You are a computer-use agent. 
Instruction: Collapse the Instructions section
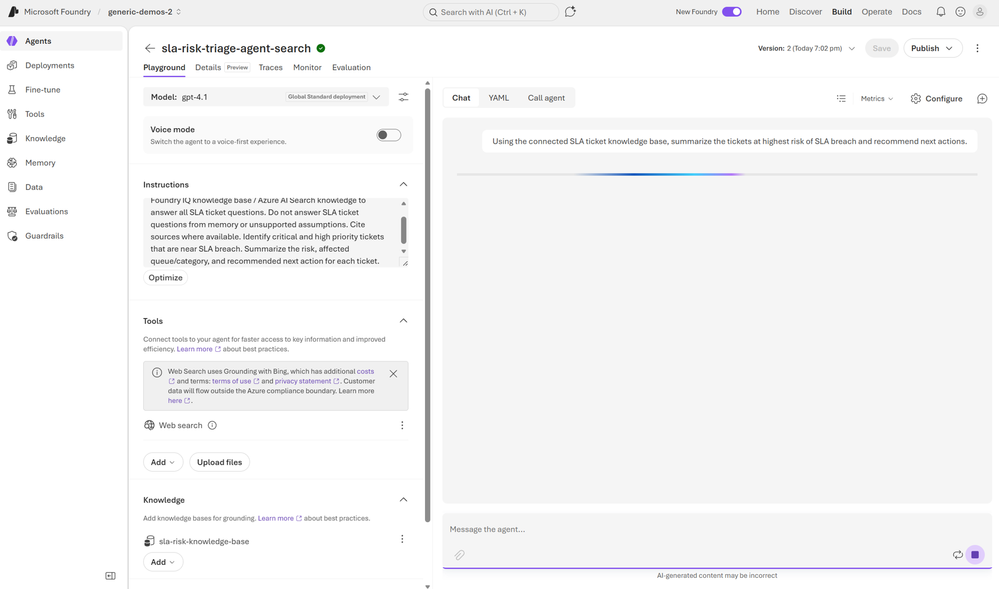point(403,184)
